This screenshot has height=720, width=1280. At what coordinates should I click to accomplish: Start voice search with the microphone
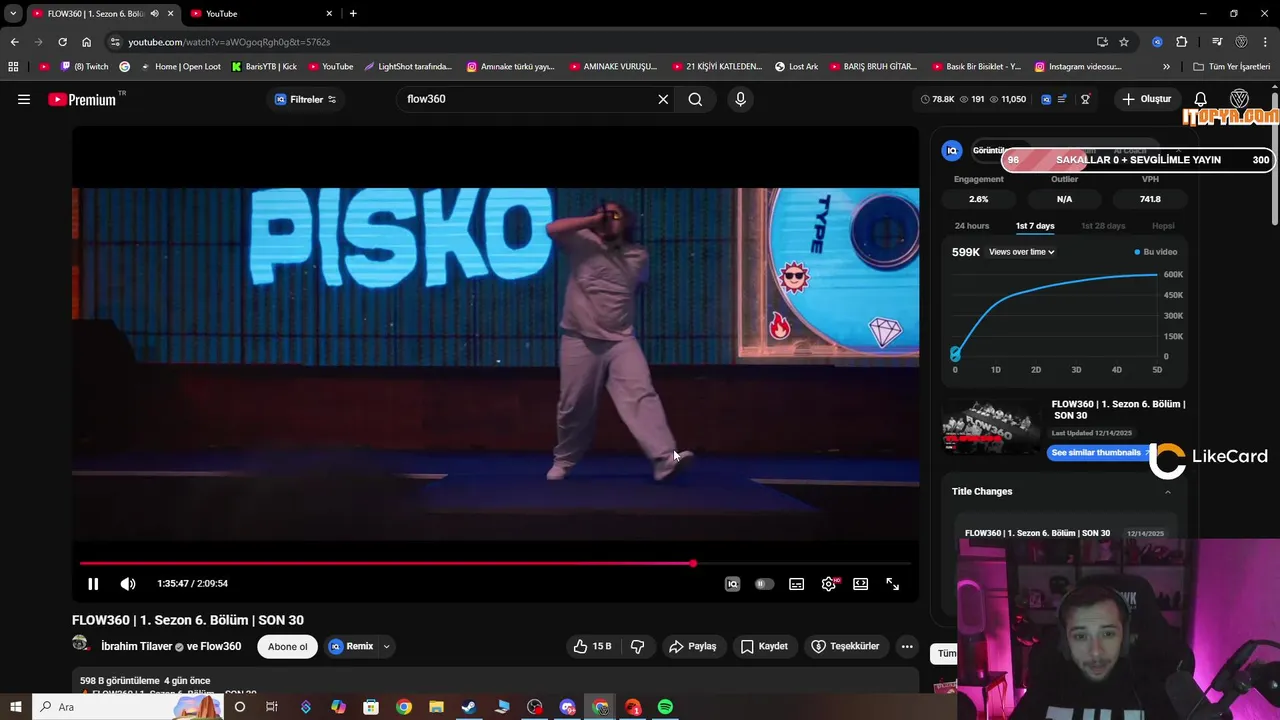(x=740, y=99)
